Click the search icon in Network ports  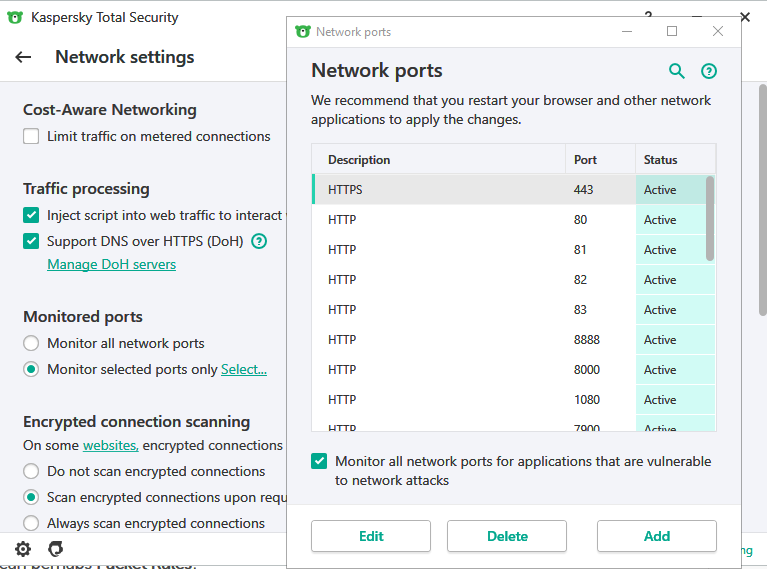click(x=677, y=71)
